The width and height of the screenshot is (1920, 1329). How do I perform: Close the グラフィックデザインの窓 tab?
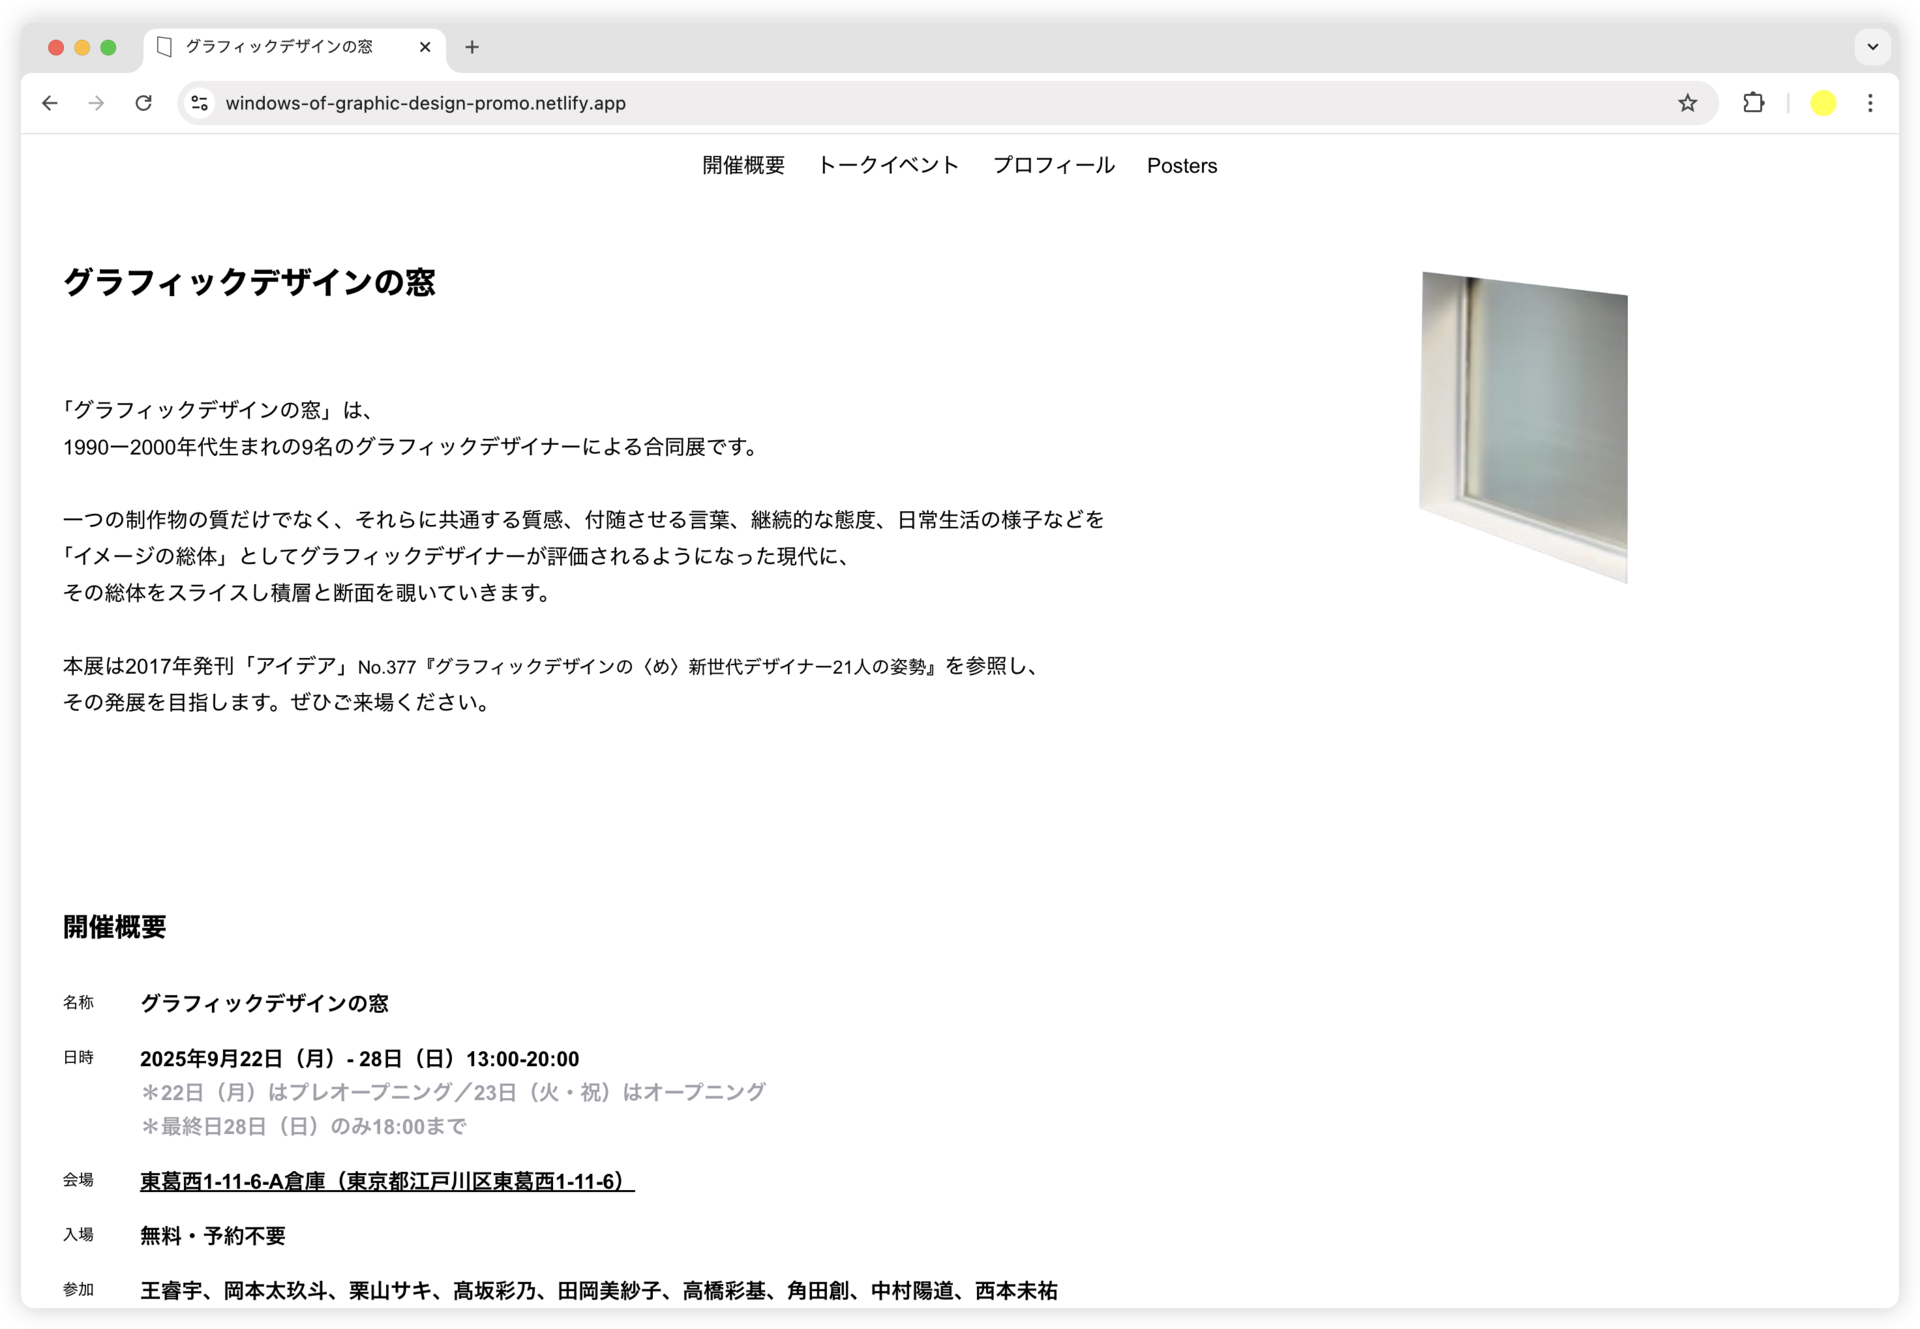pyautogui.click(x=425, y=47)
